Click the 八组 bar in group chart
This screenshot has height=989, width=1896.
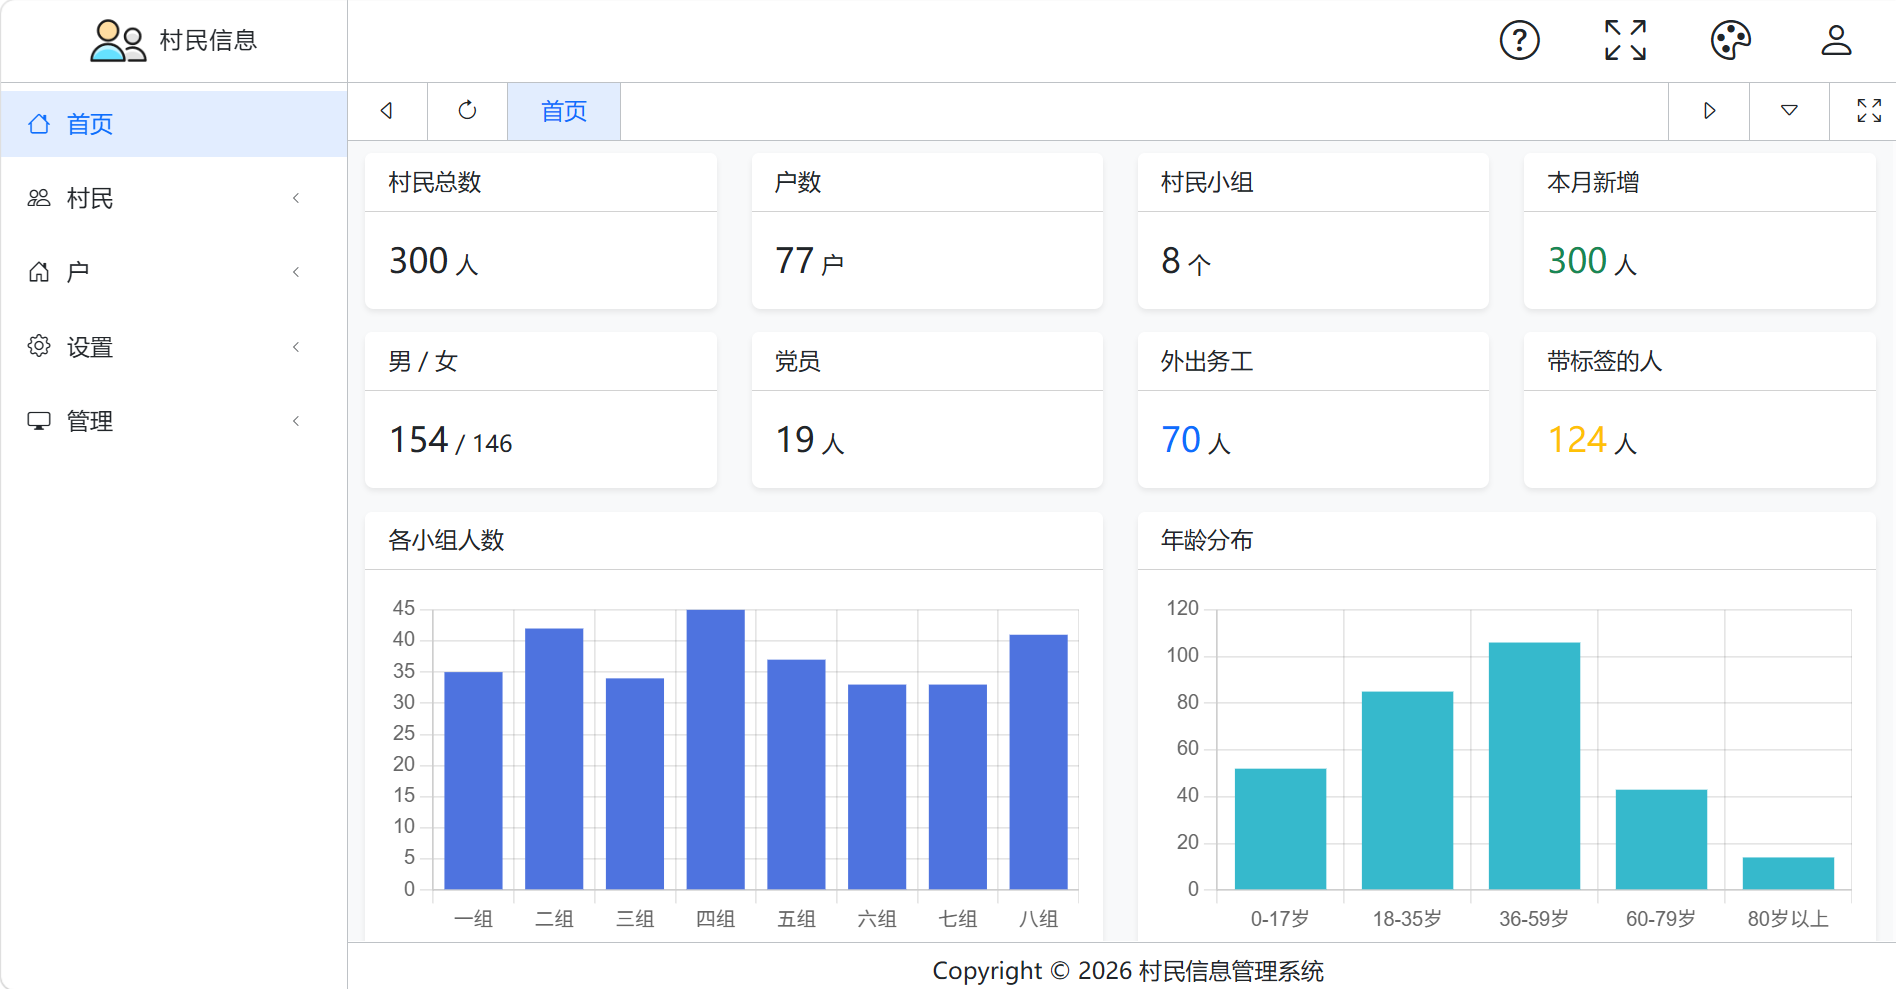click(x=1039, y=762)
